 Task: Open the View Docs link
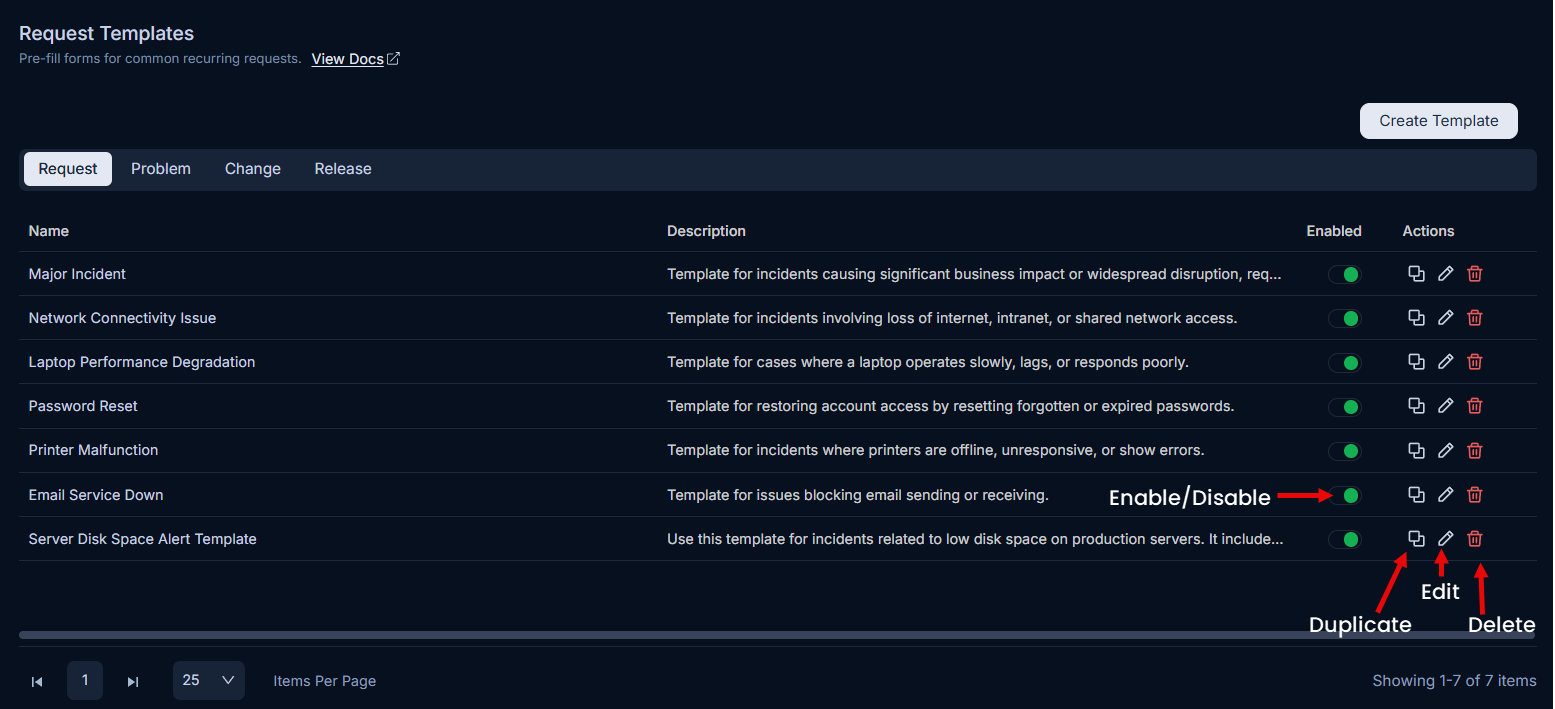[356, 59]
